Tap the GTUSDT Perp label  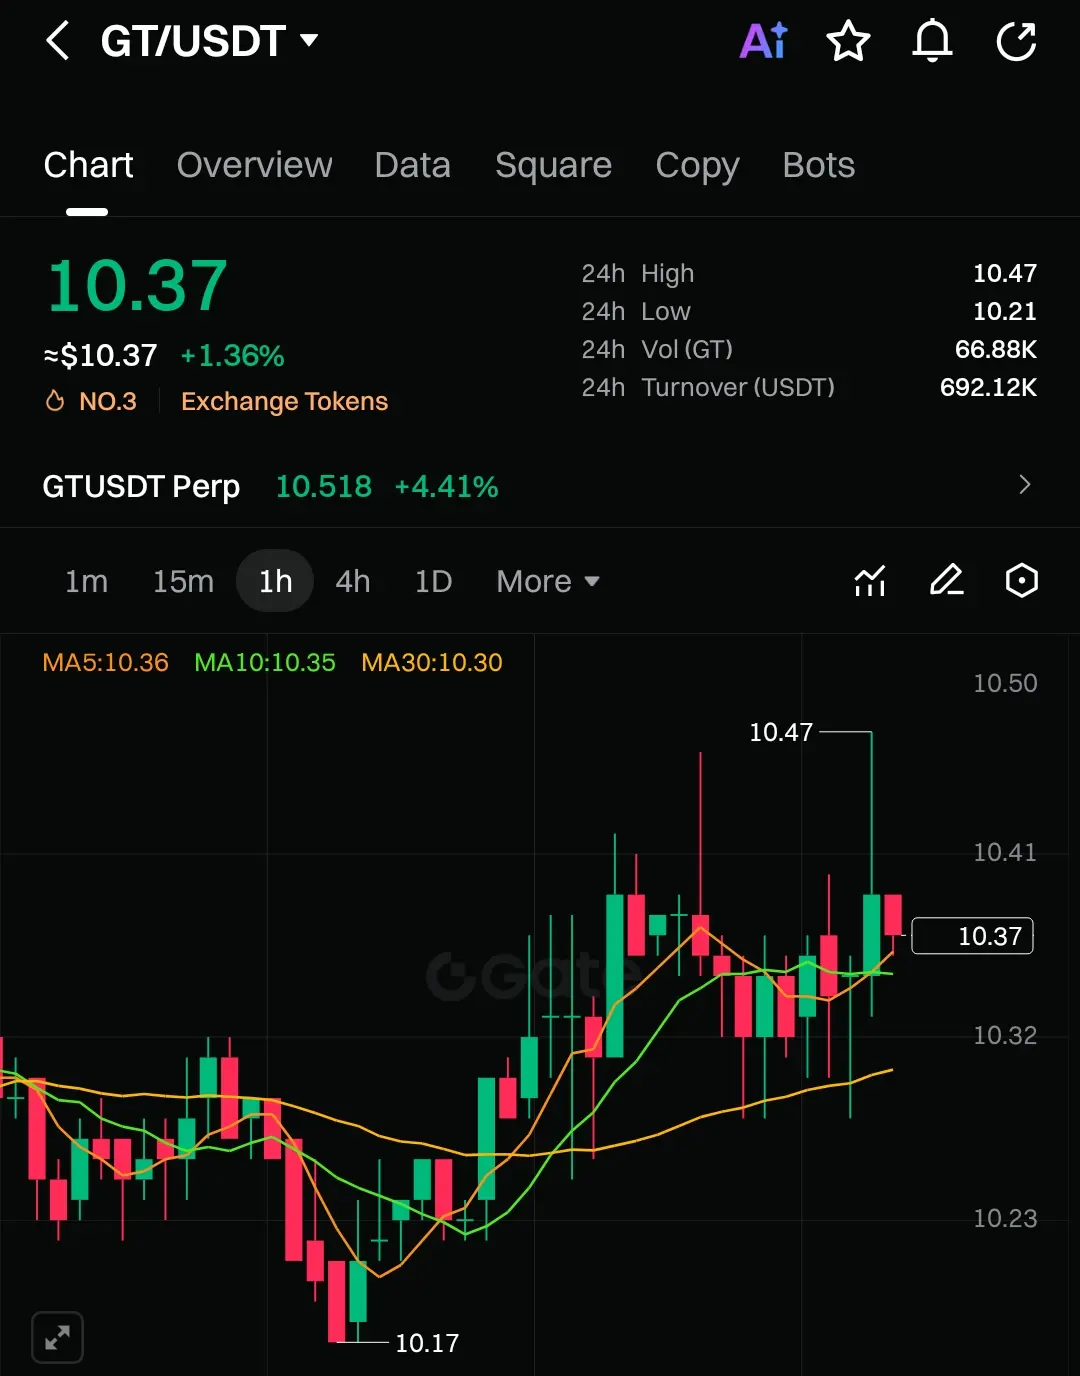(x=141, y=487)
